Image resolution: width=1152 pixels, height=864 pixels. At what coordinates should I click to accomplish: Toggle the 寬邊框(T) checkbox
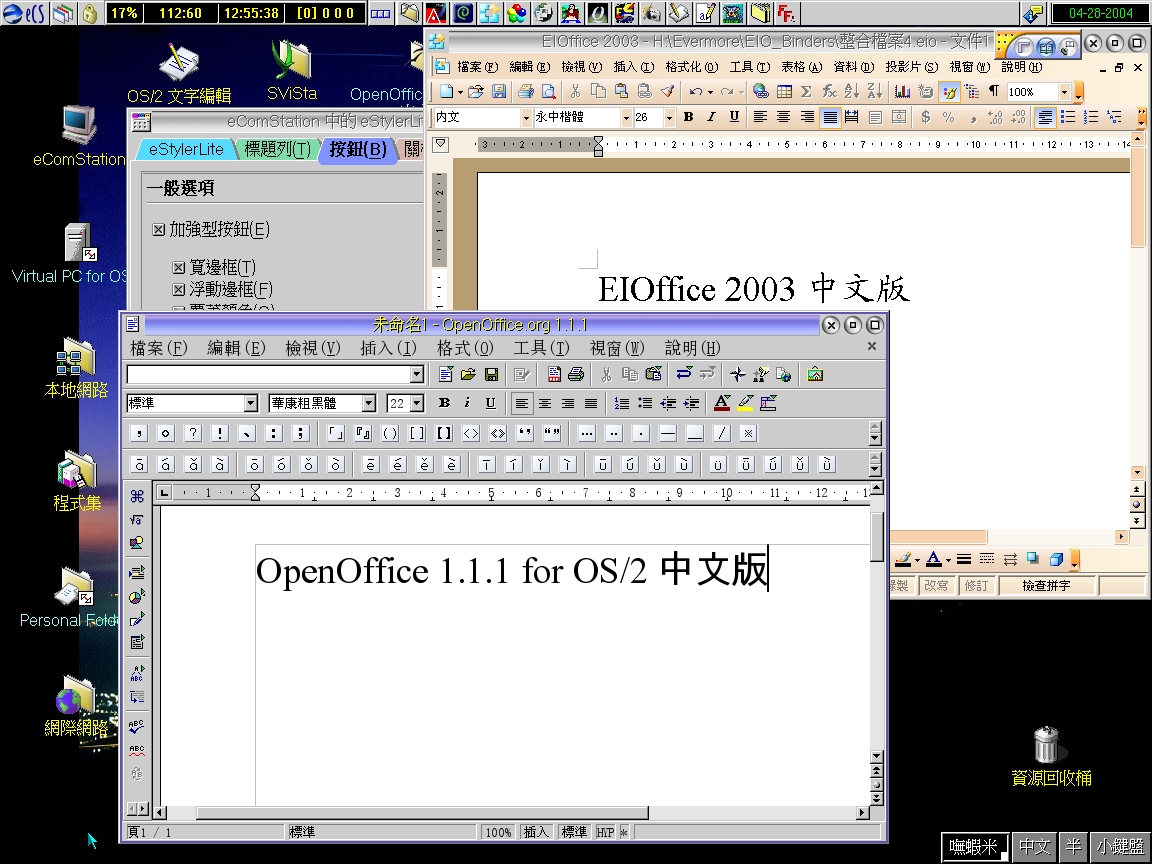point(179,267)
